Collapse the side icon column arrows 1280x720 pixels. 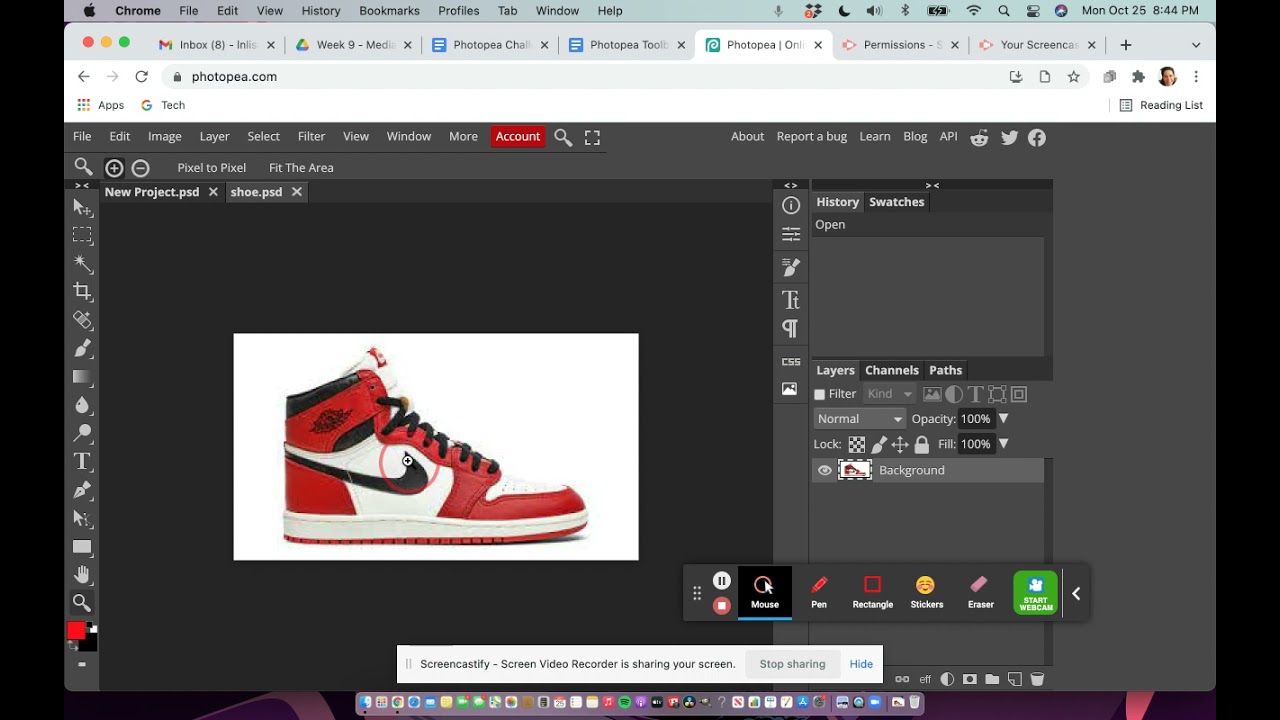click(791, 185)
